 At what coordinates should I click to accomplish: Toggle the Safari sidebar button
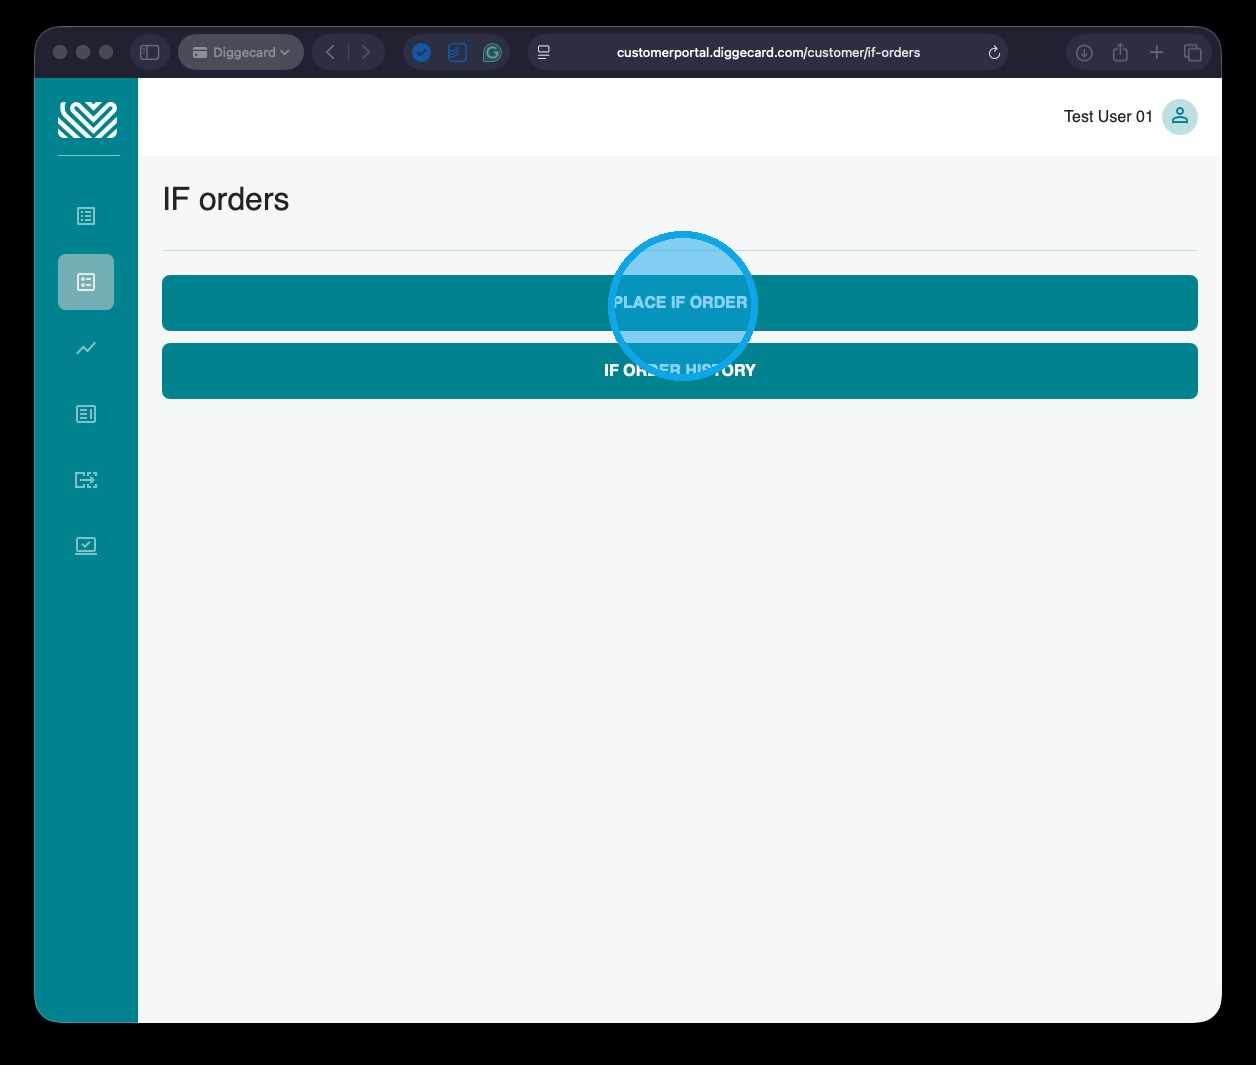[150, 52]
